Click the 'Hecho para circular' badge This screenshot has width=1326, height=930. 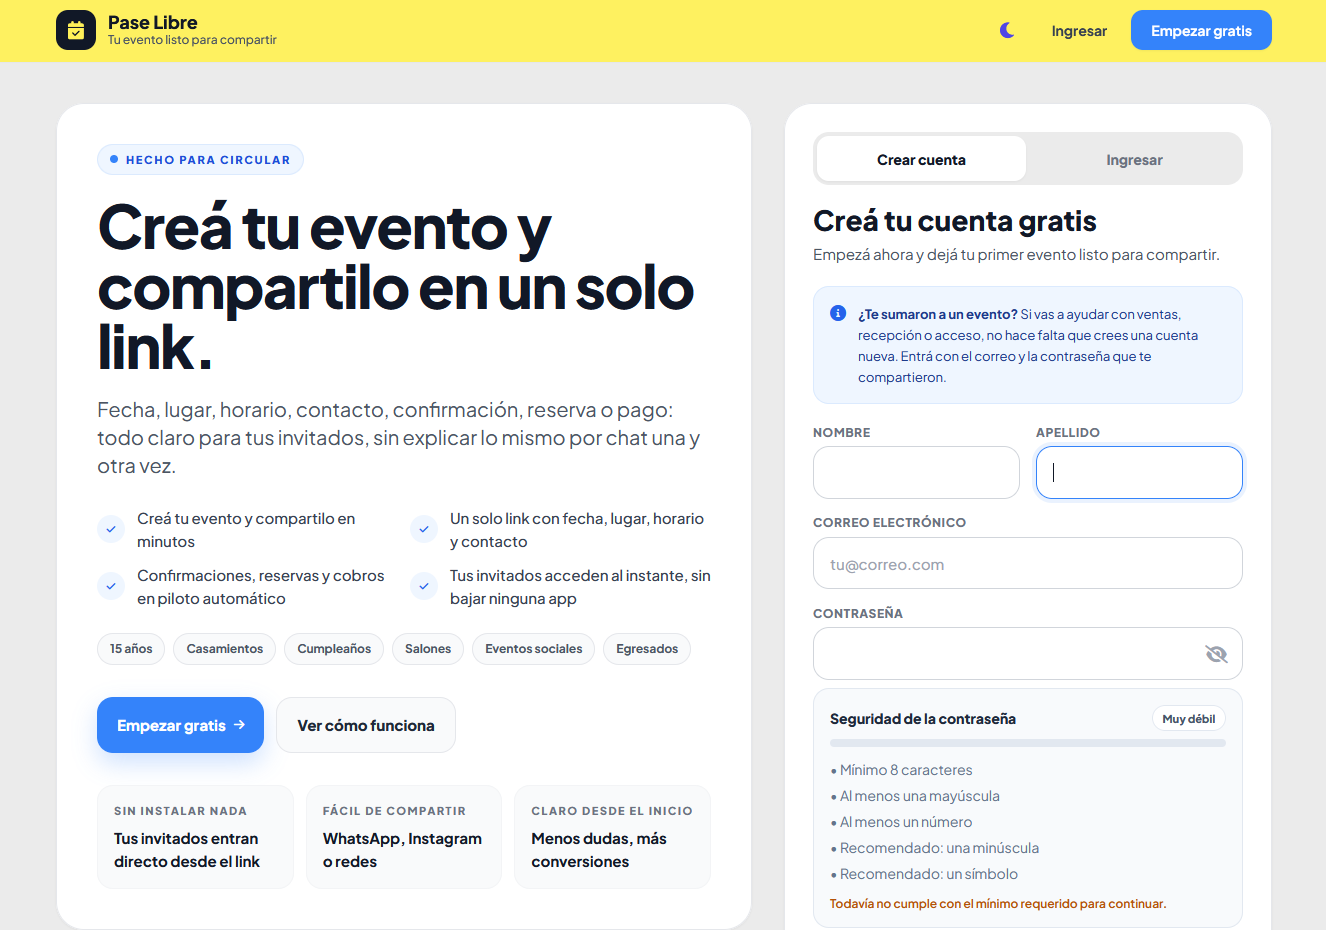click(200, 160)
